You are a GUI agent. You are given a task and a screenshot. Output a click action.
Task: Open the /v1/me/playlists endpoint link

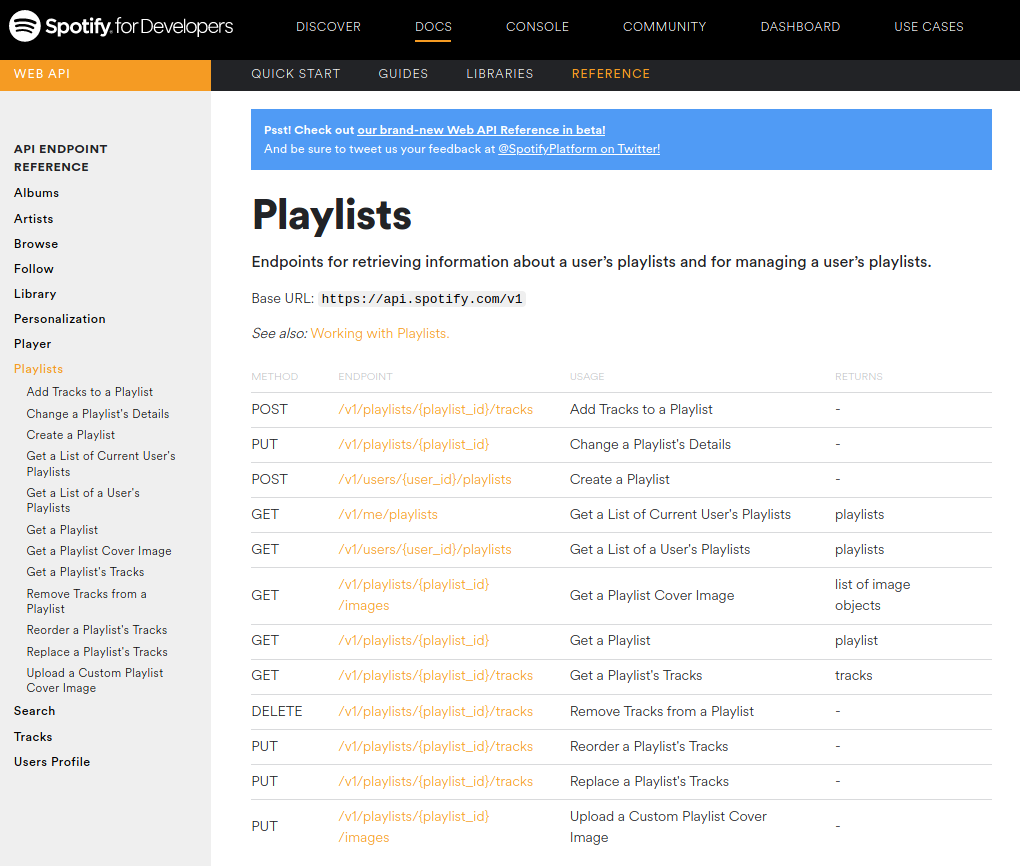[x=388, y=515]
